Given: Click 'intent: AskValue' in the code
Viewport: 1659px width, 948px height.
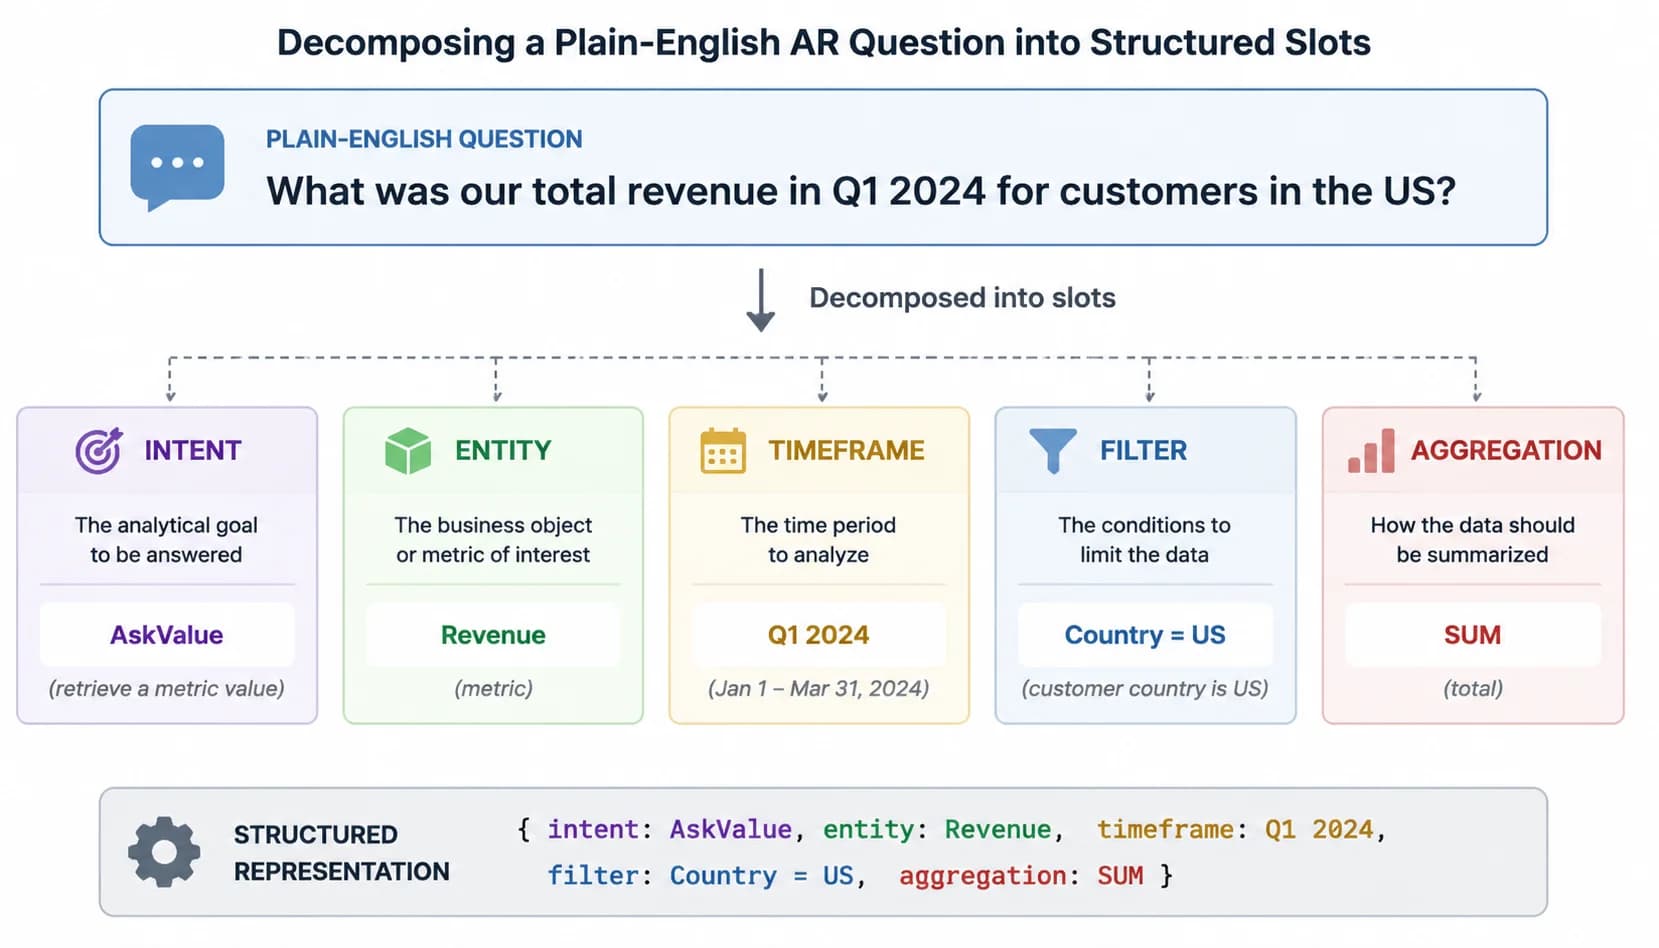Looking at the screenshot, I should tap(670, 830).
